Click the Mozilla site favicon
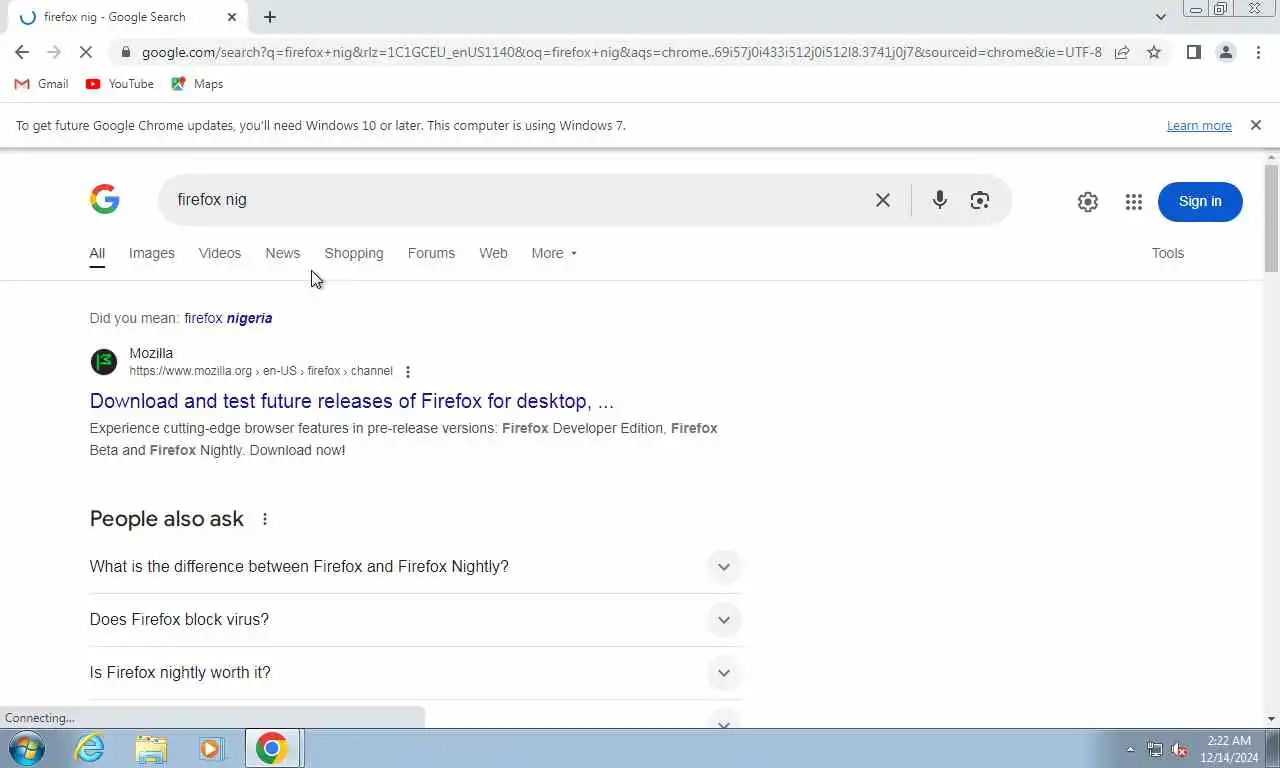1280x768 pixels. pos(104,362)
